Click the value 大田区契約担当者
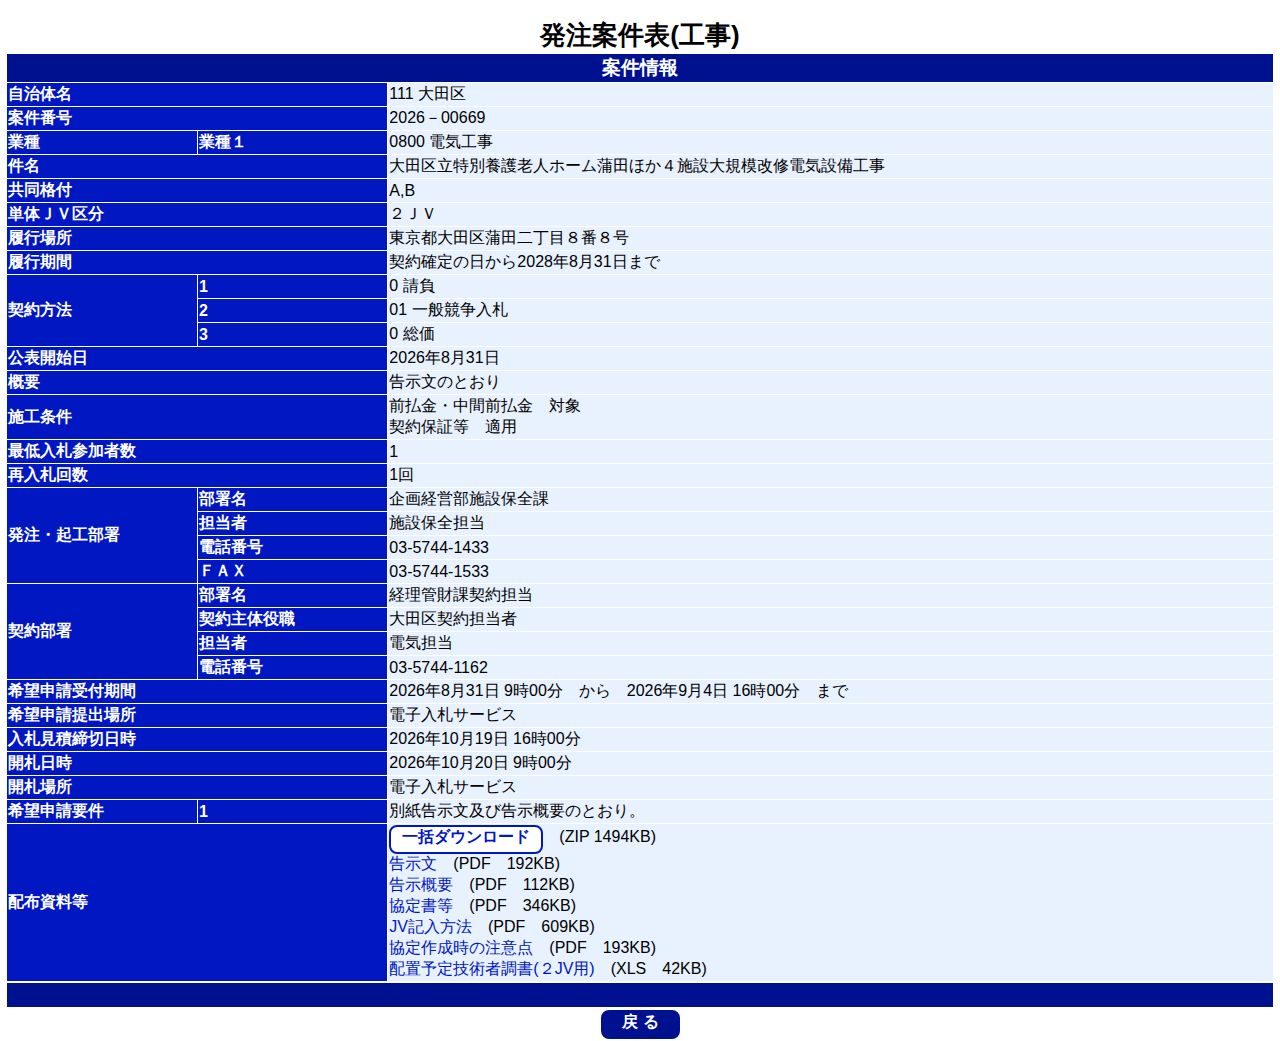The width and height of the screenshot is (1280, 1041). pos(453,619)
